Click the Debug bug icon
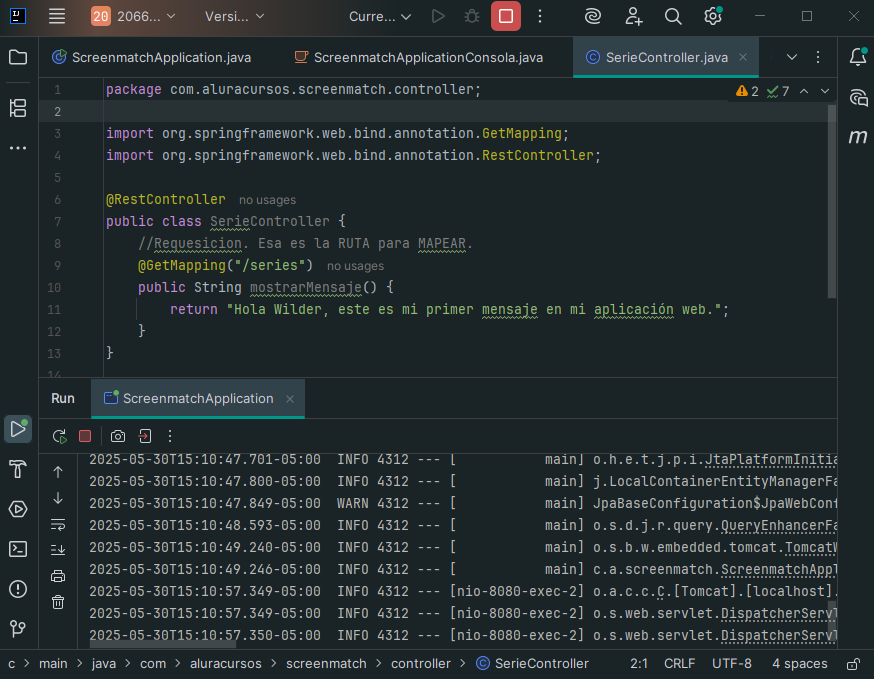This screenshot has width=874, height=679. coord(472,16)
